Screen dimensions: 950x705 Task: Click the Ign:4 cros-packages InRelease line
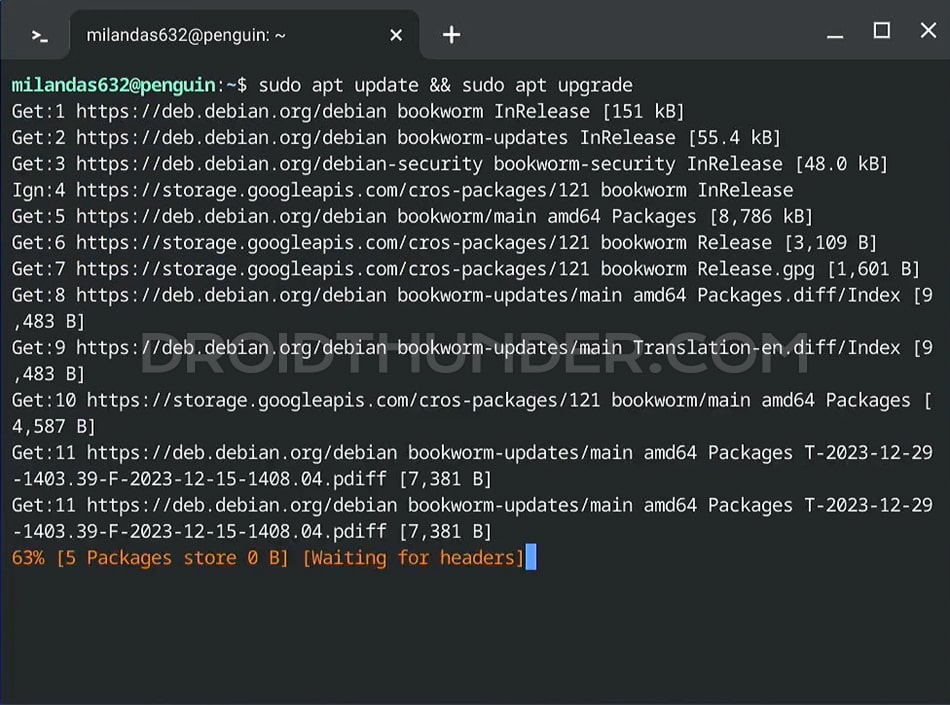tap(402, 190)
